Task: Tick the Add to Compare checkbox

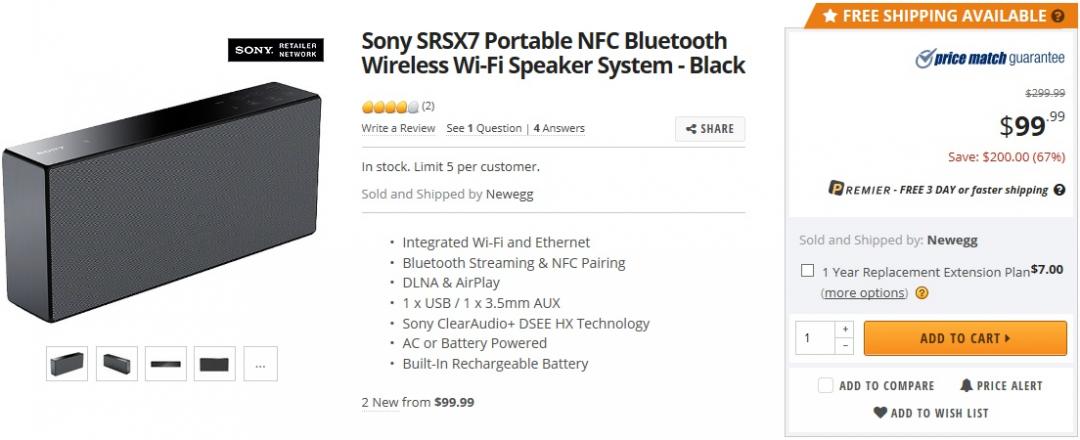Action: point(825,385)
